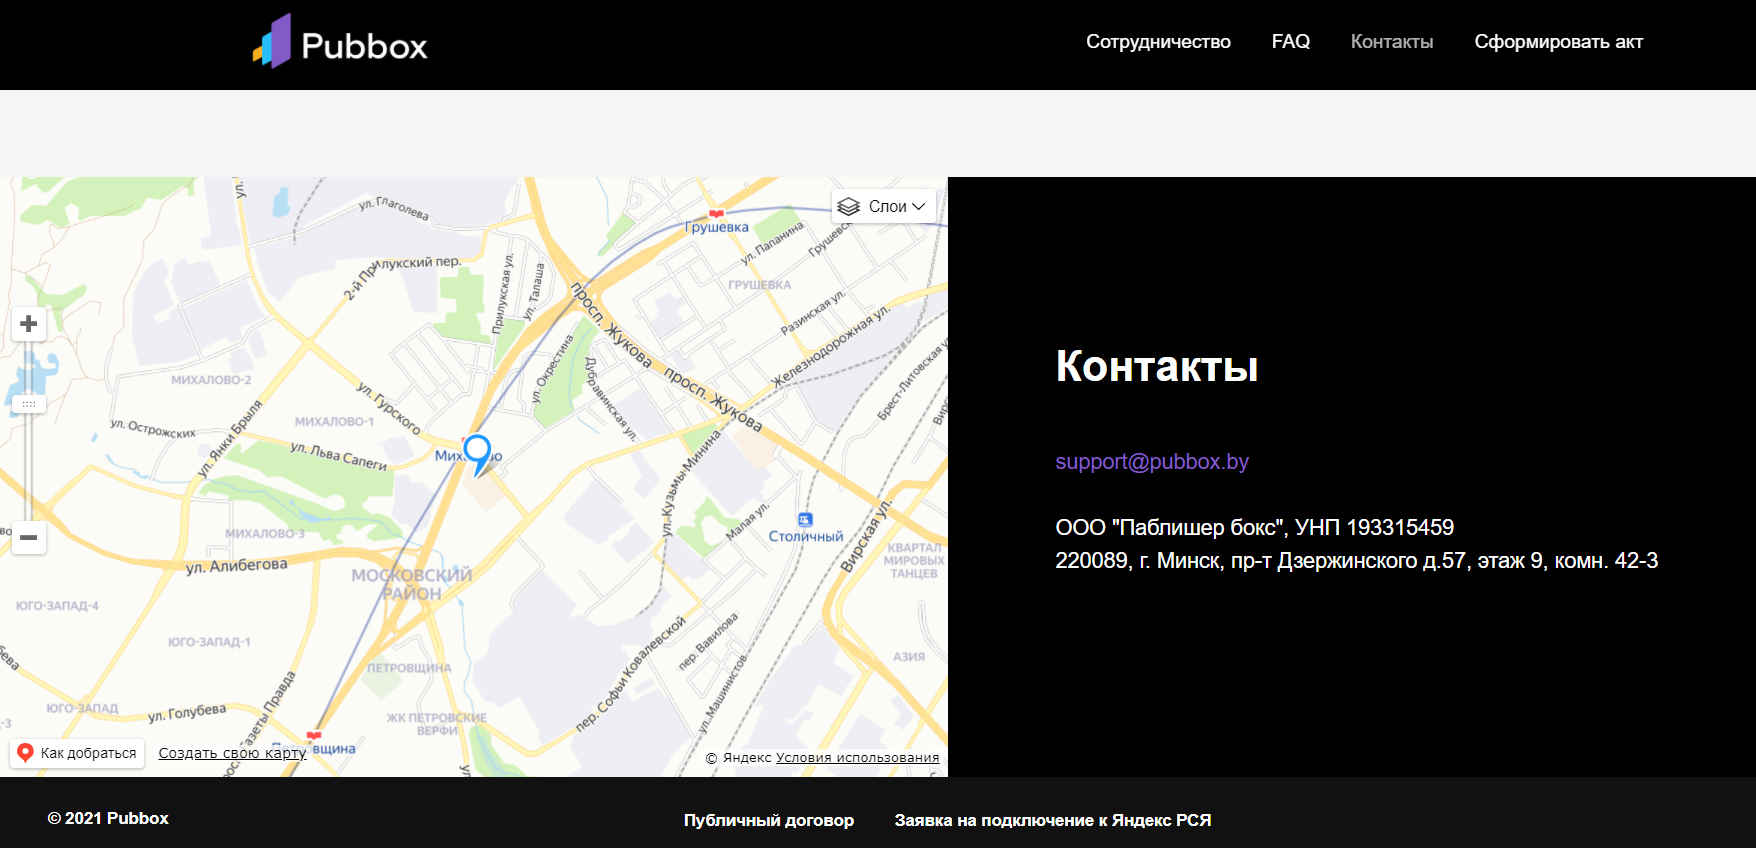
Task: Click the red pin icon in Как добраться
Action: pos(26,752)
